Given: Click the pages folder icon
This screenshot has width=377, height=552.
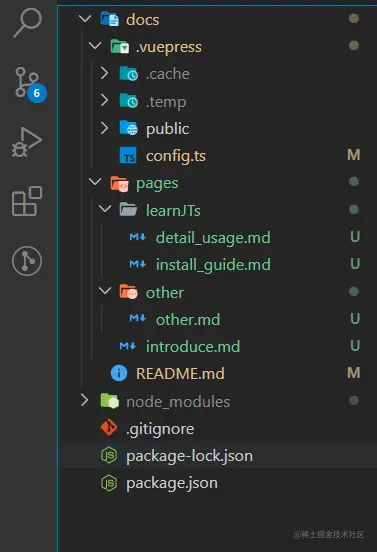Looking at the screenshot, I should [x=119, y=183].
